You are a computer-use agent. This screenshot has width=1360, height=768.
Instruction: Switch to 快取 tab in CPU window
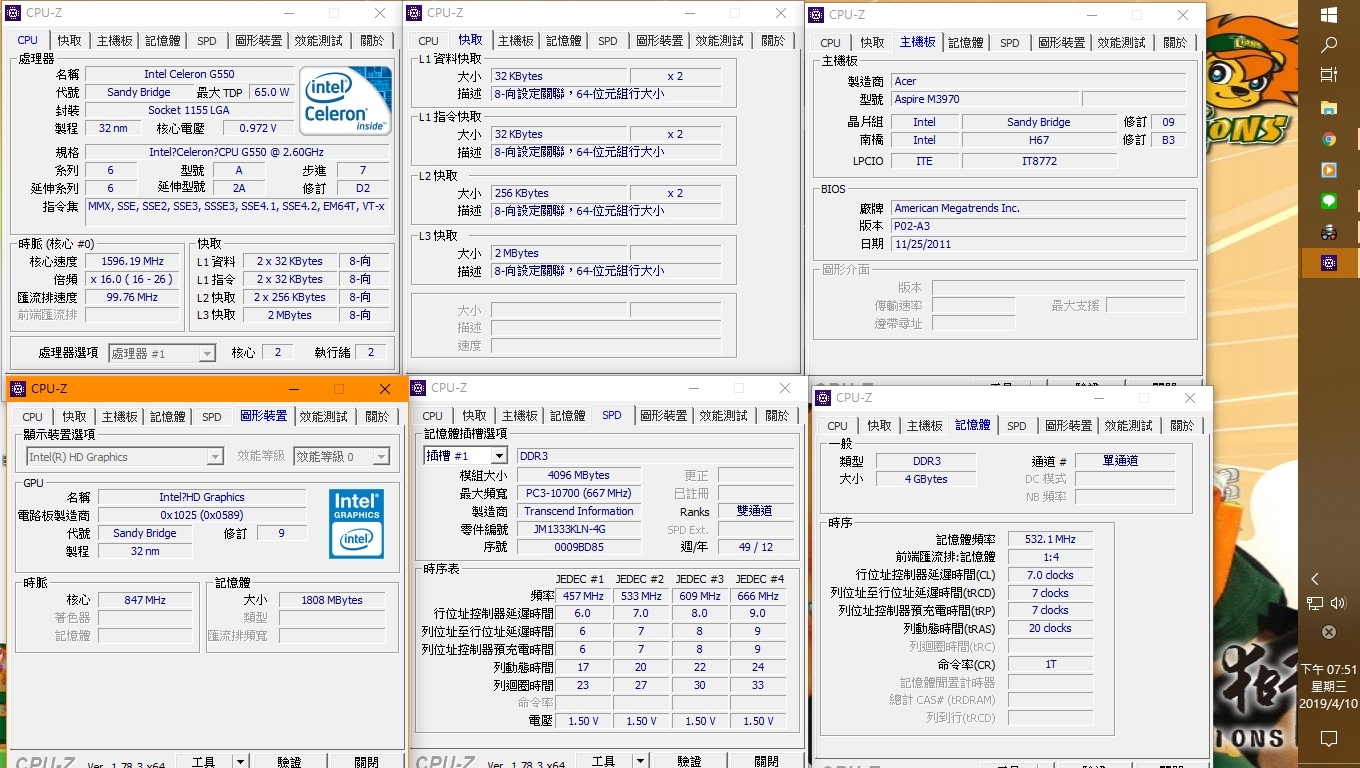[x=70, y=41]
